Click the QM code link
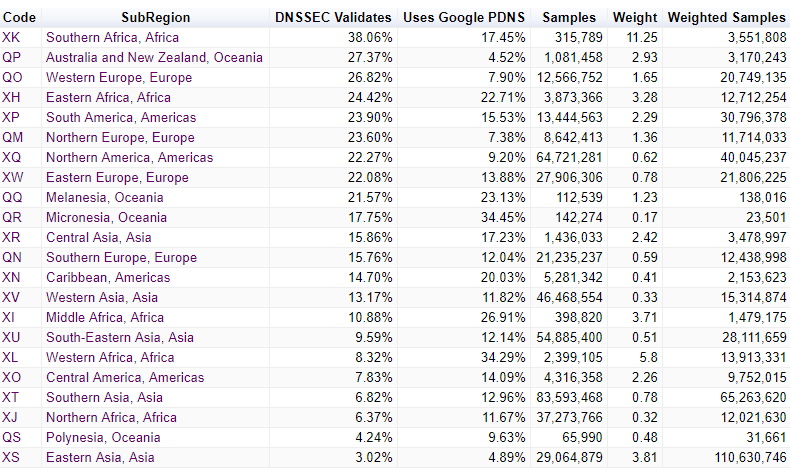Viewport: 790px width, 471px height. [x=13, y=138]
